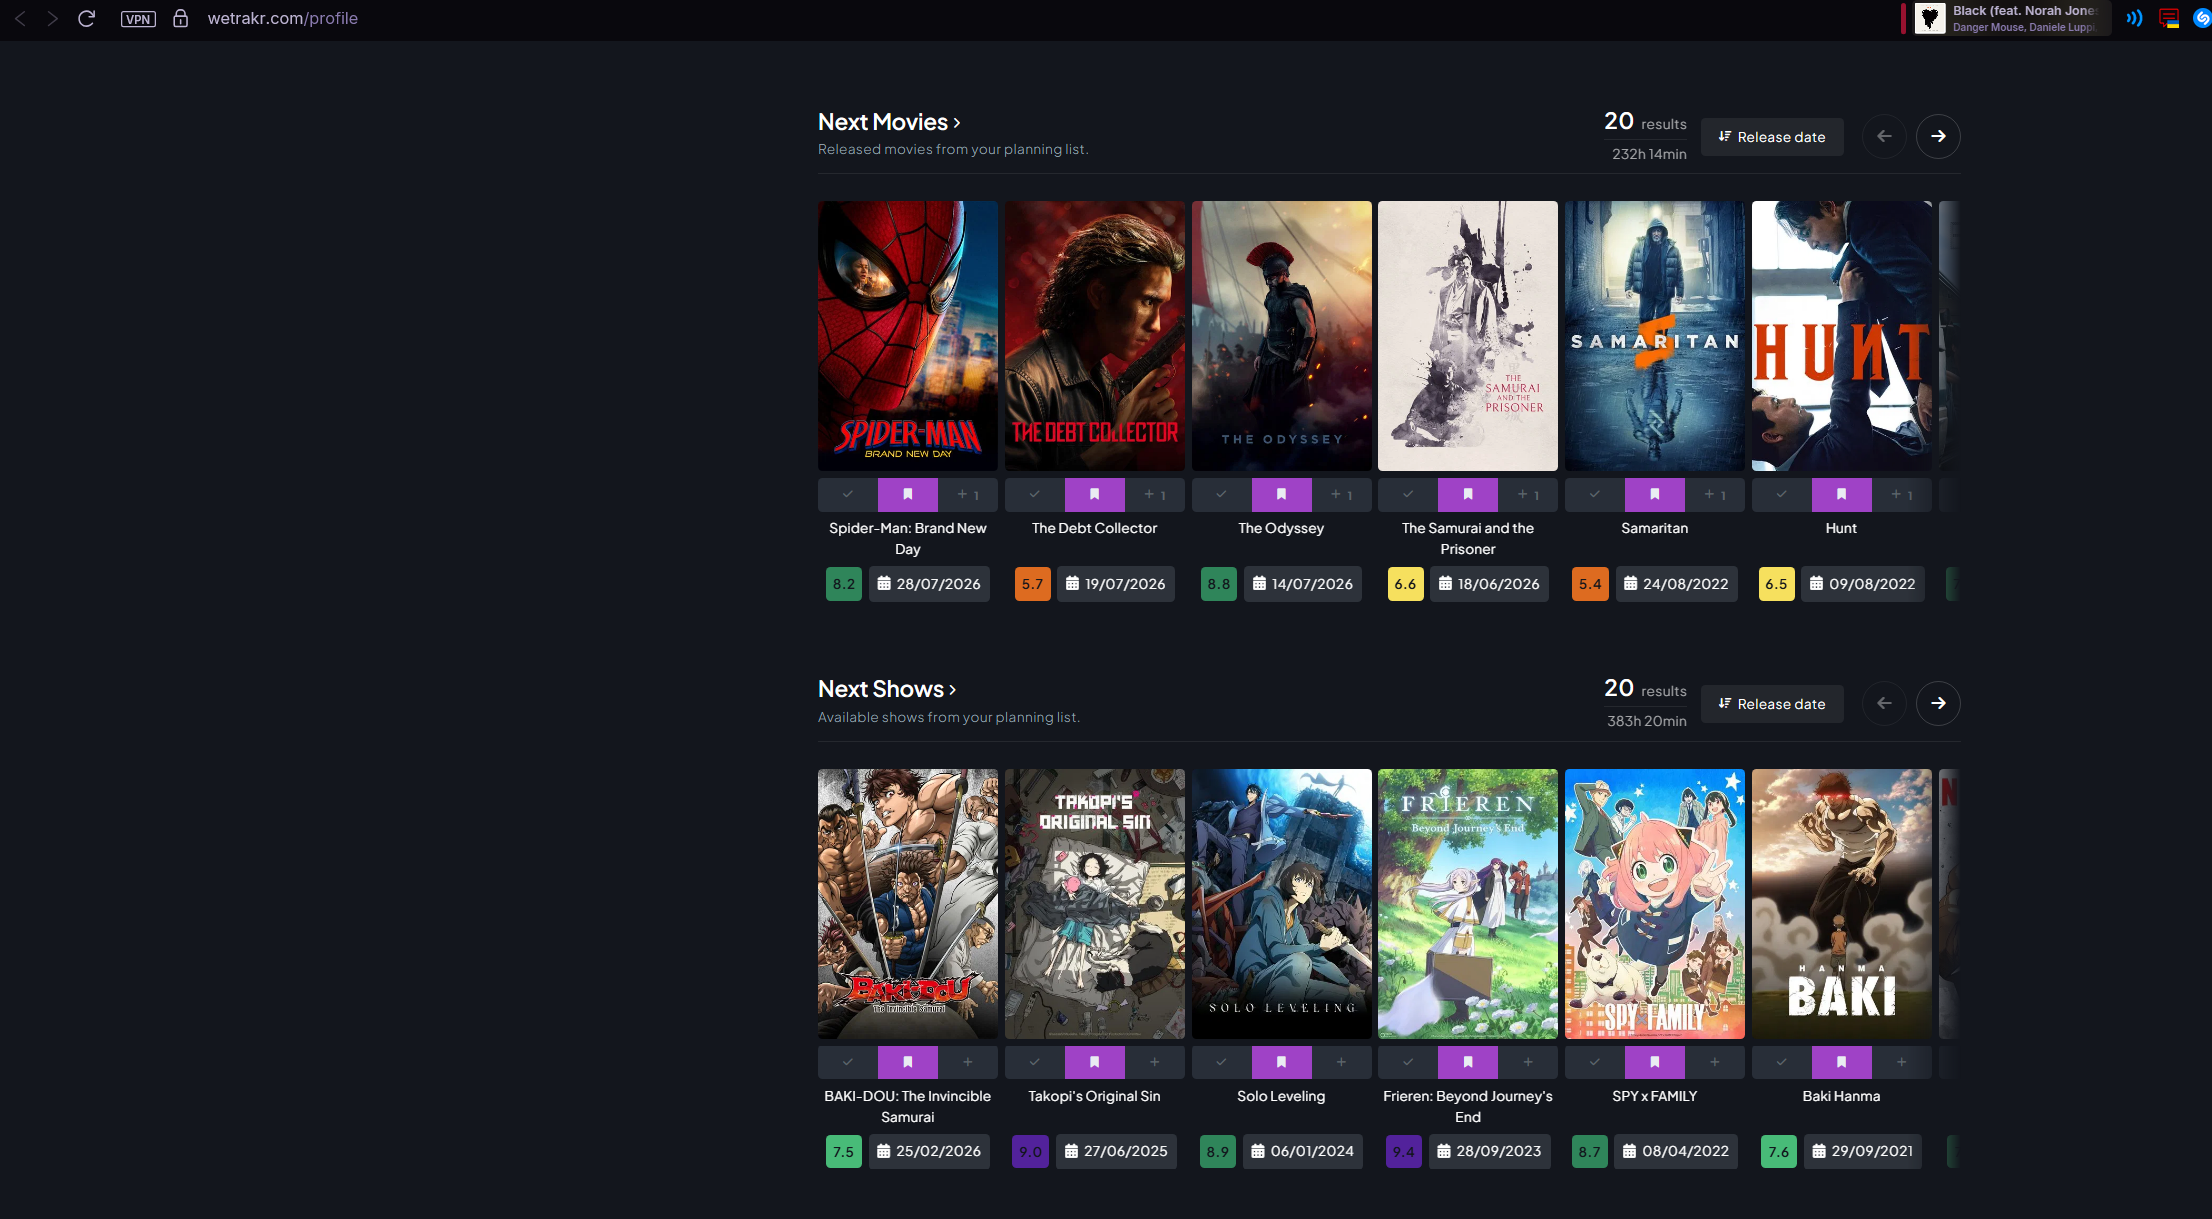Image resolution: width=2212 pixels, height=1219 pixels.
Task: Click the 28/09/2023 release date for Frieren
Action: click(x=1490, y=1151)
